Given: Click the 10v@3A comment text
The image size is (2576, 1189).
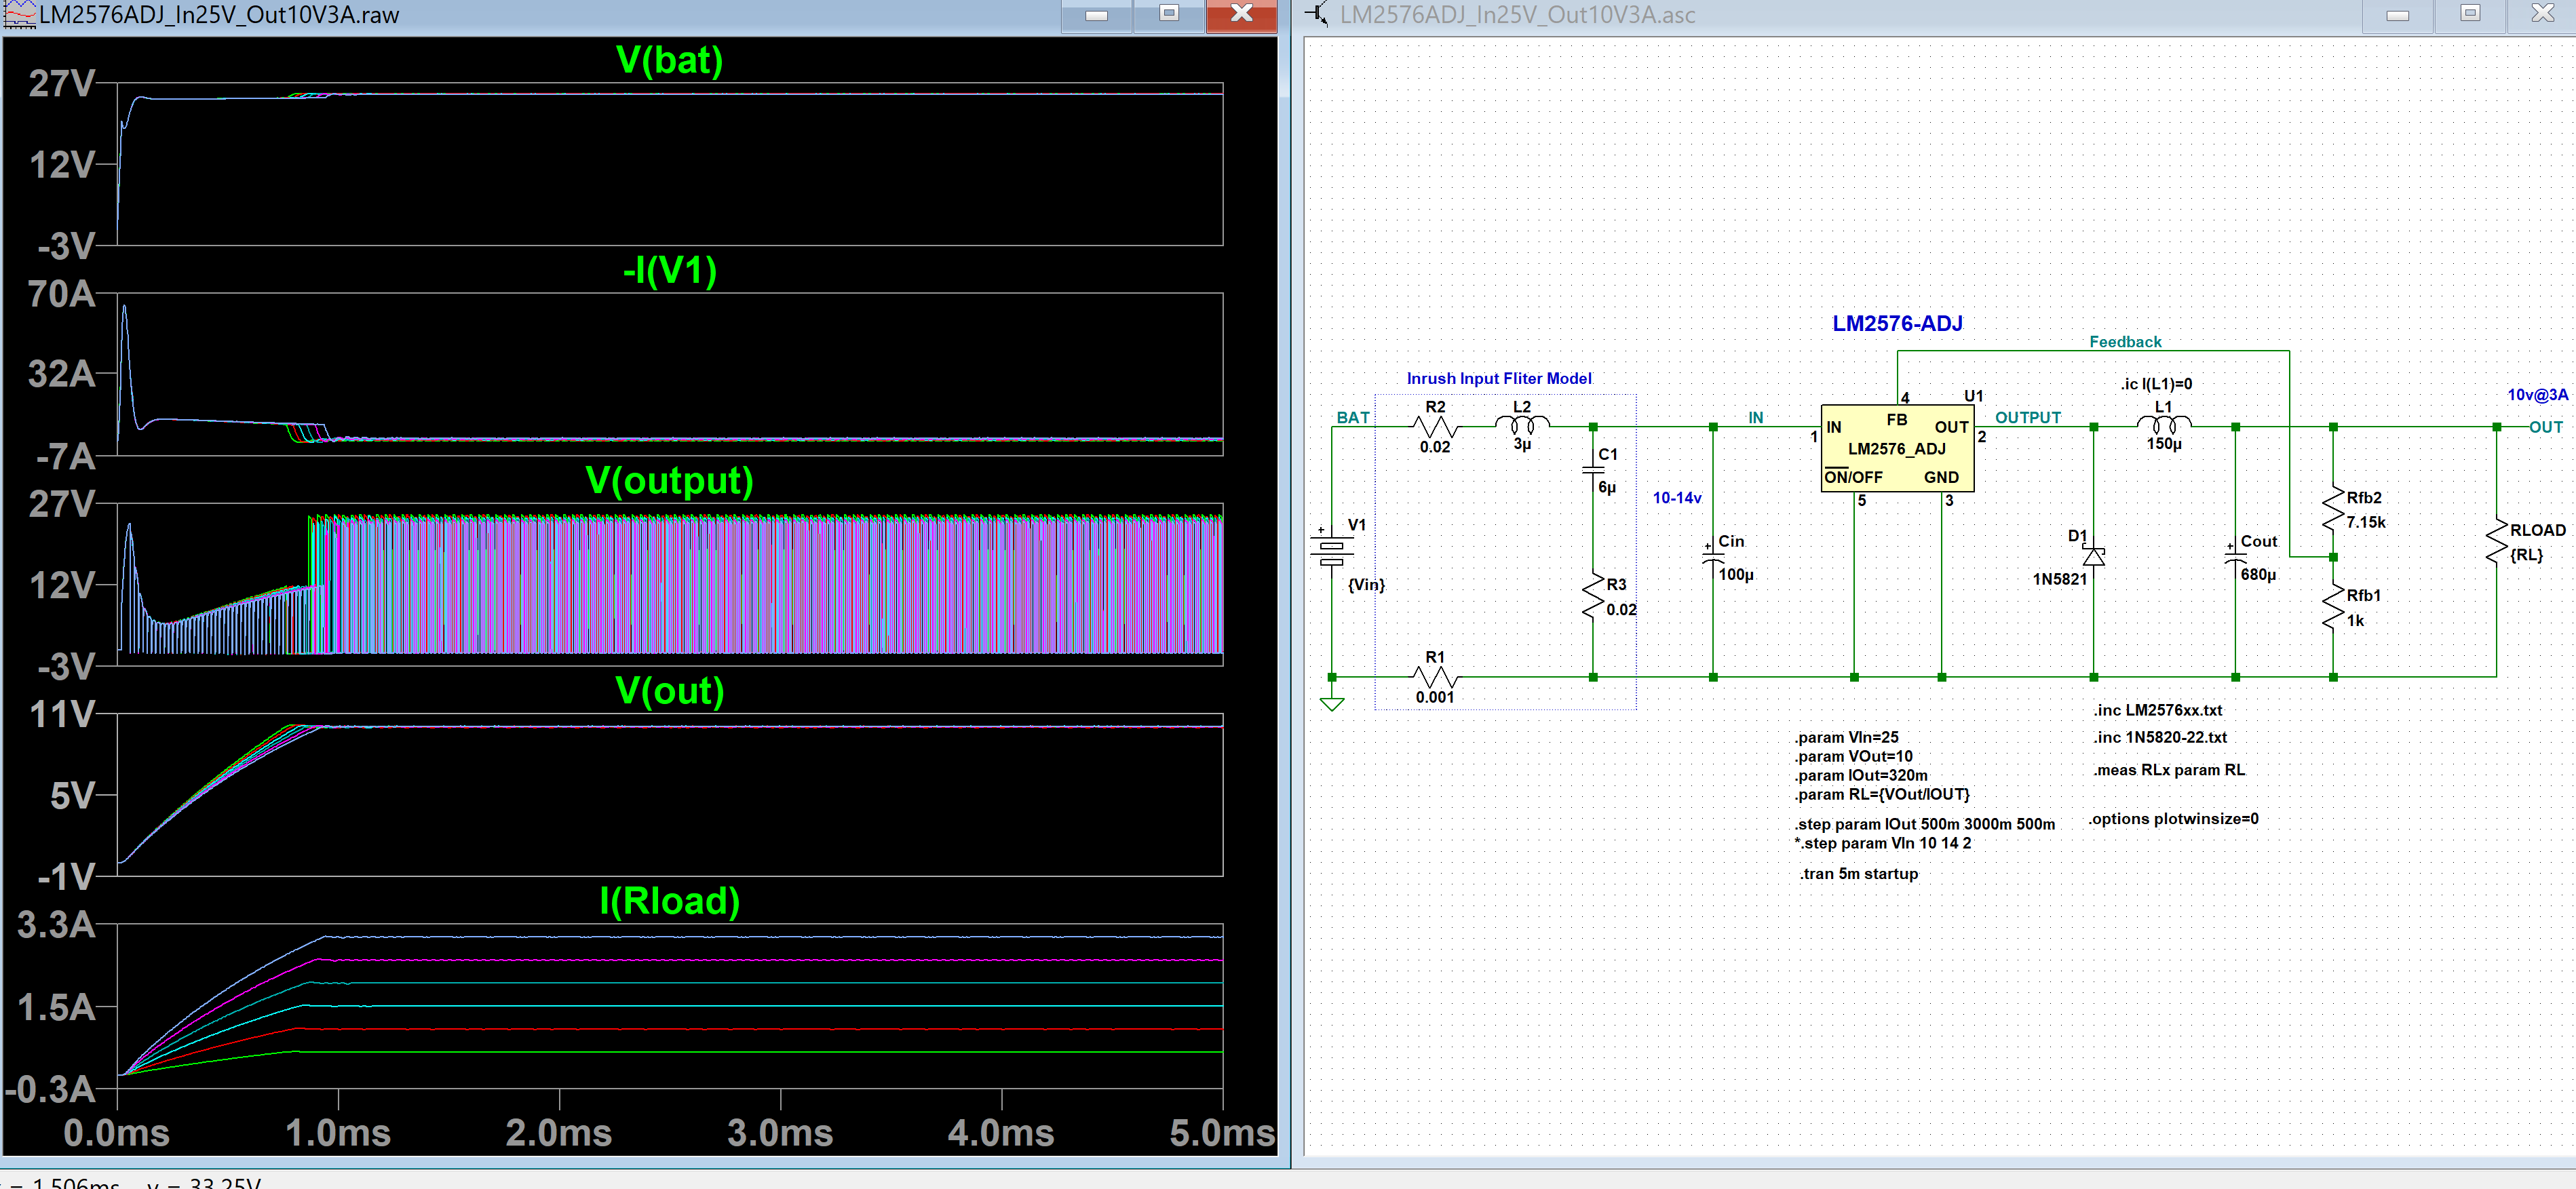Looking at the screenshot, I should click(x=2537, y=394).
